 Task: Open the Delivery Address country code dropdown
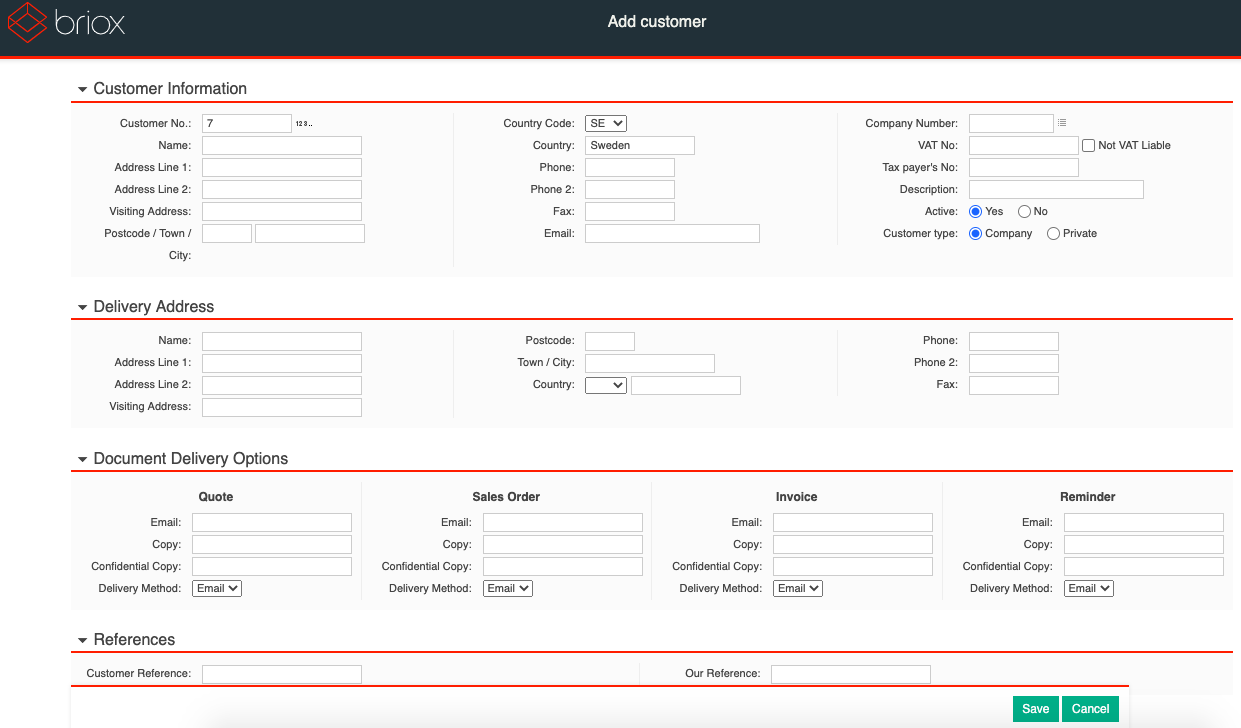606,384
